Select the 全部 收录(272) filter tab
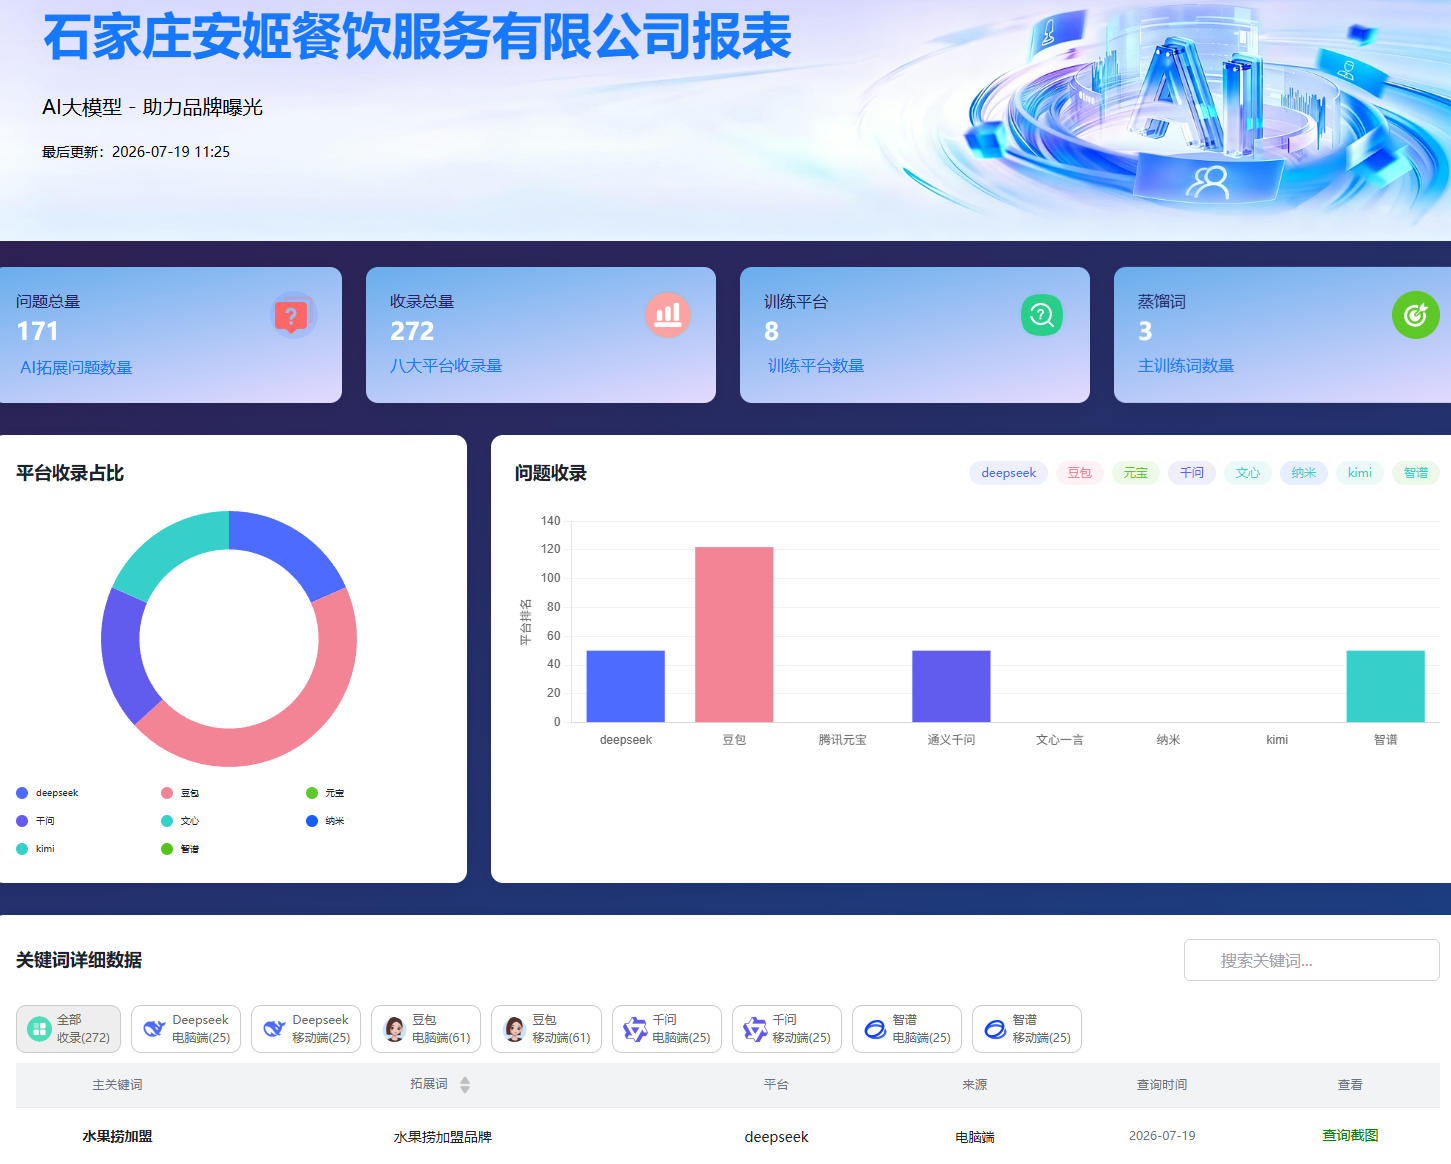Viewport: 1451px width, 1164px height. (68, 1029)
